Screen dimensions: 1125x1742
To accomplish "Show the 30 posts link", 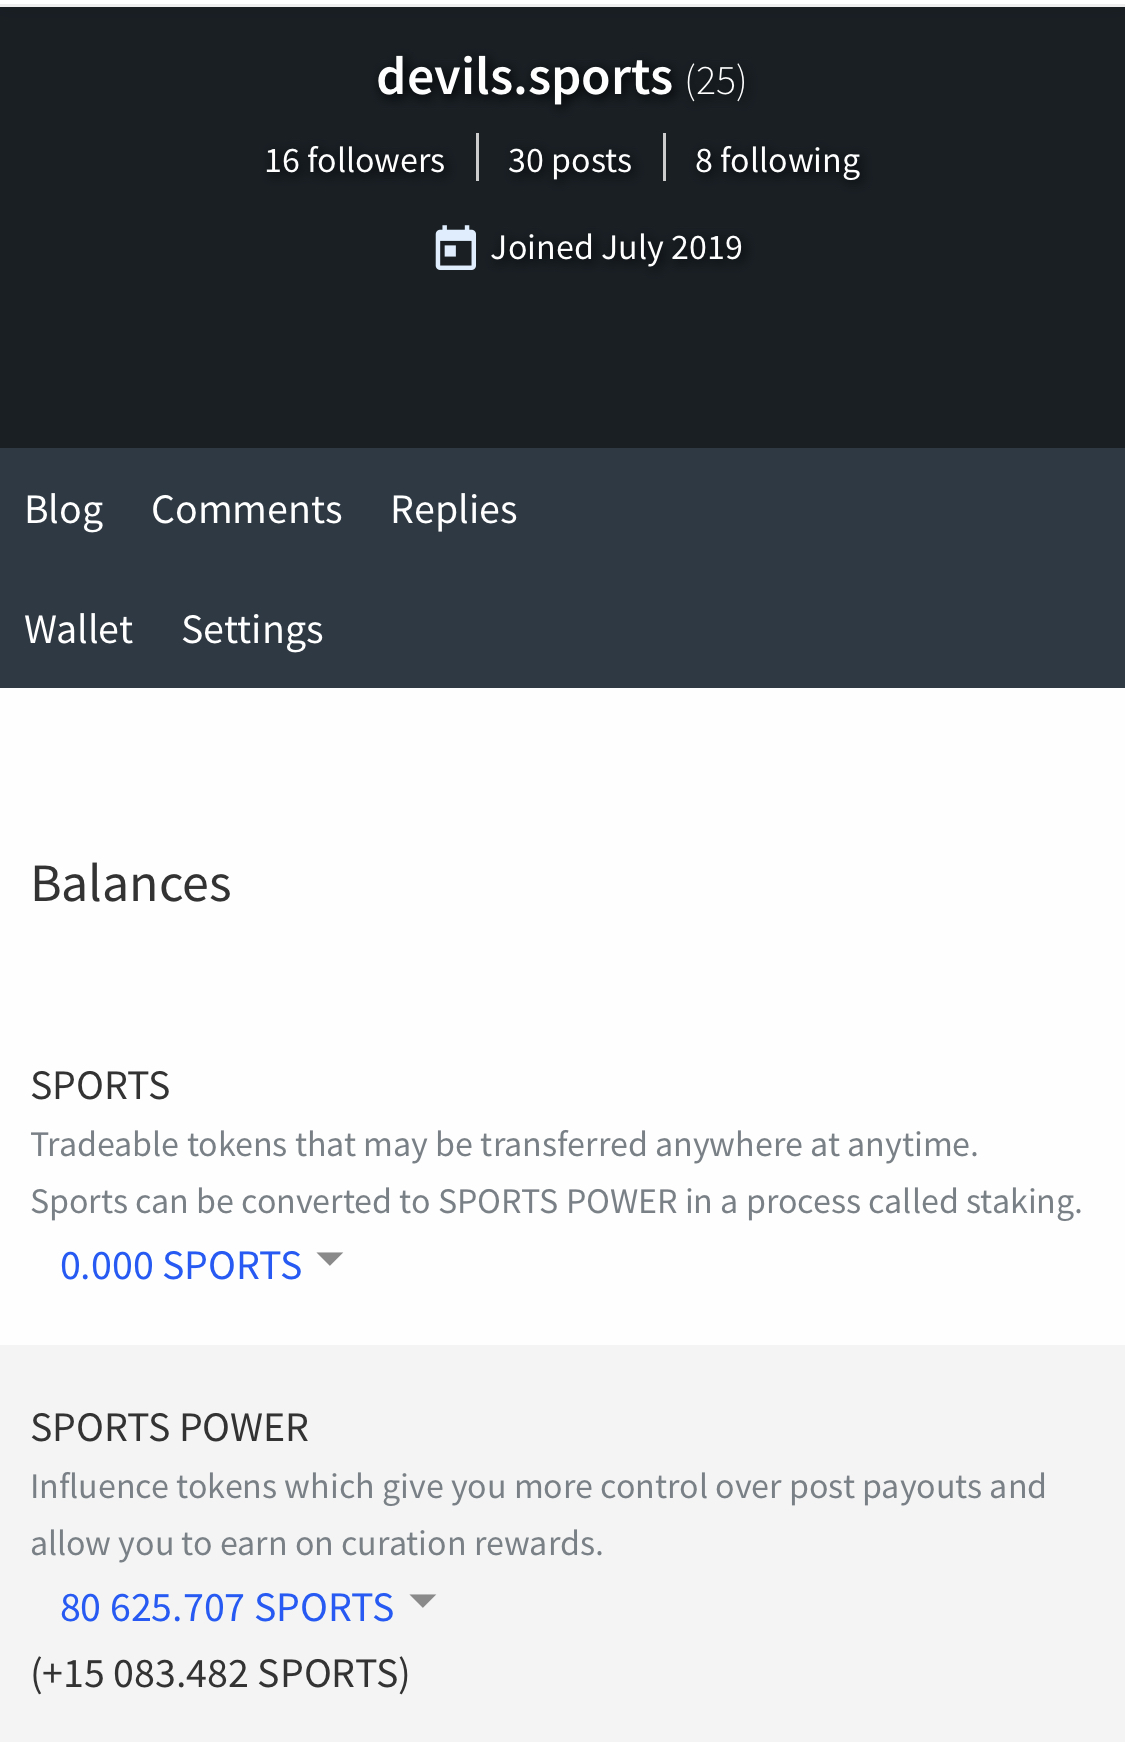I will [x=570, y=160].
